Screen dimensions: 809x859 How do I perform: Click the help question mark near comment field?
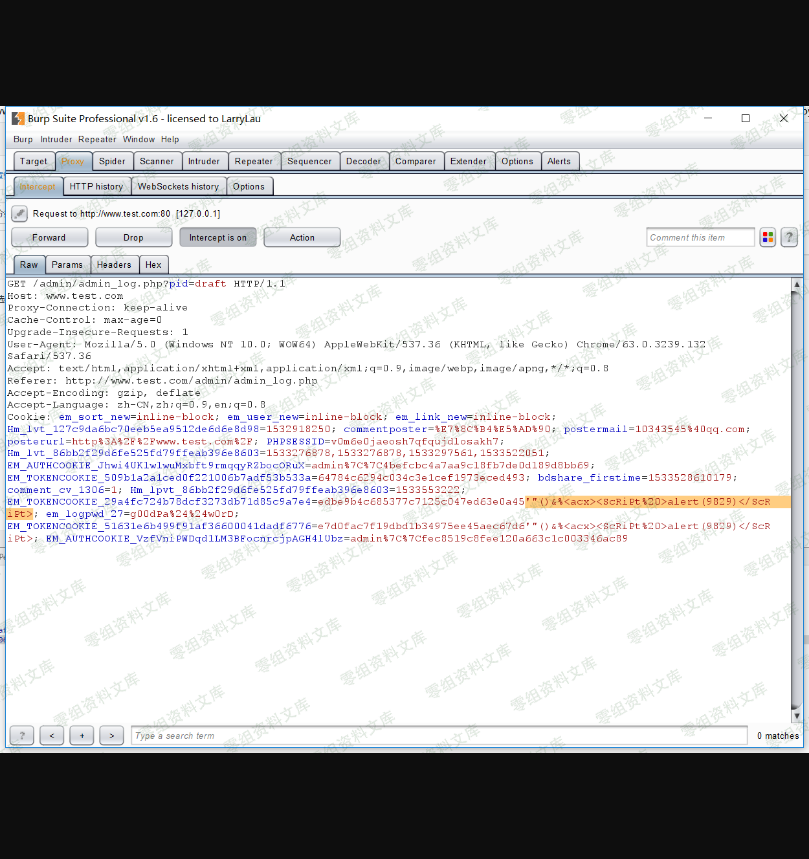click(789, 237)
